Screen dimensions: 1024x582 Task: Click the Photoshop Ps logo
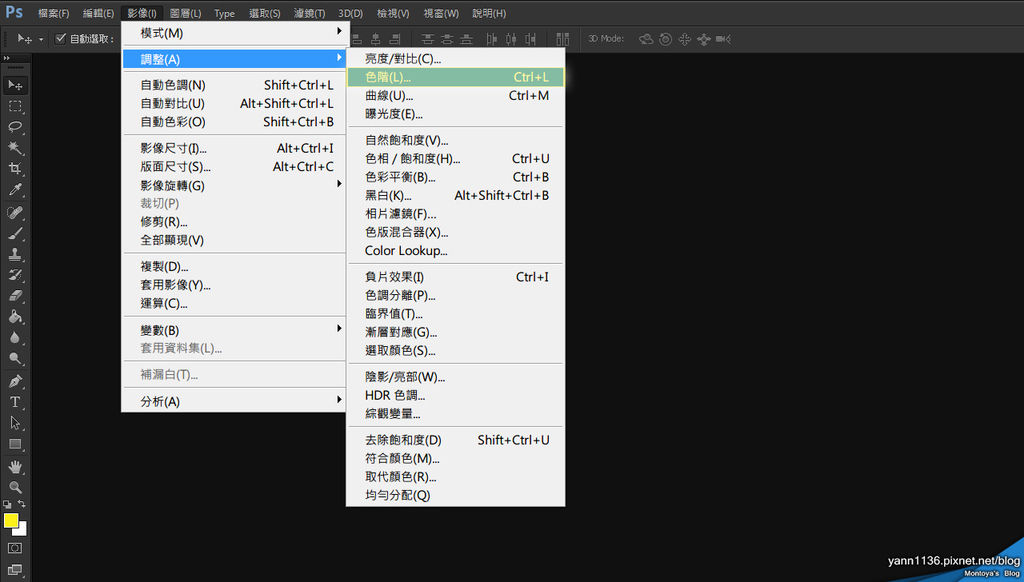[14, 12]
